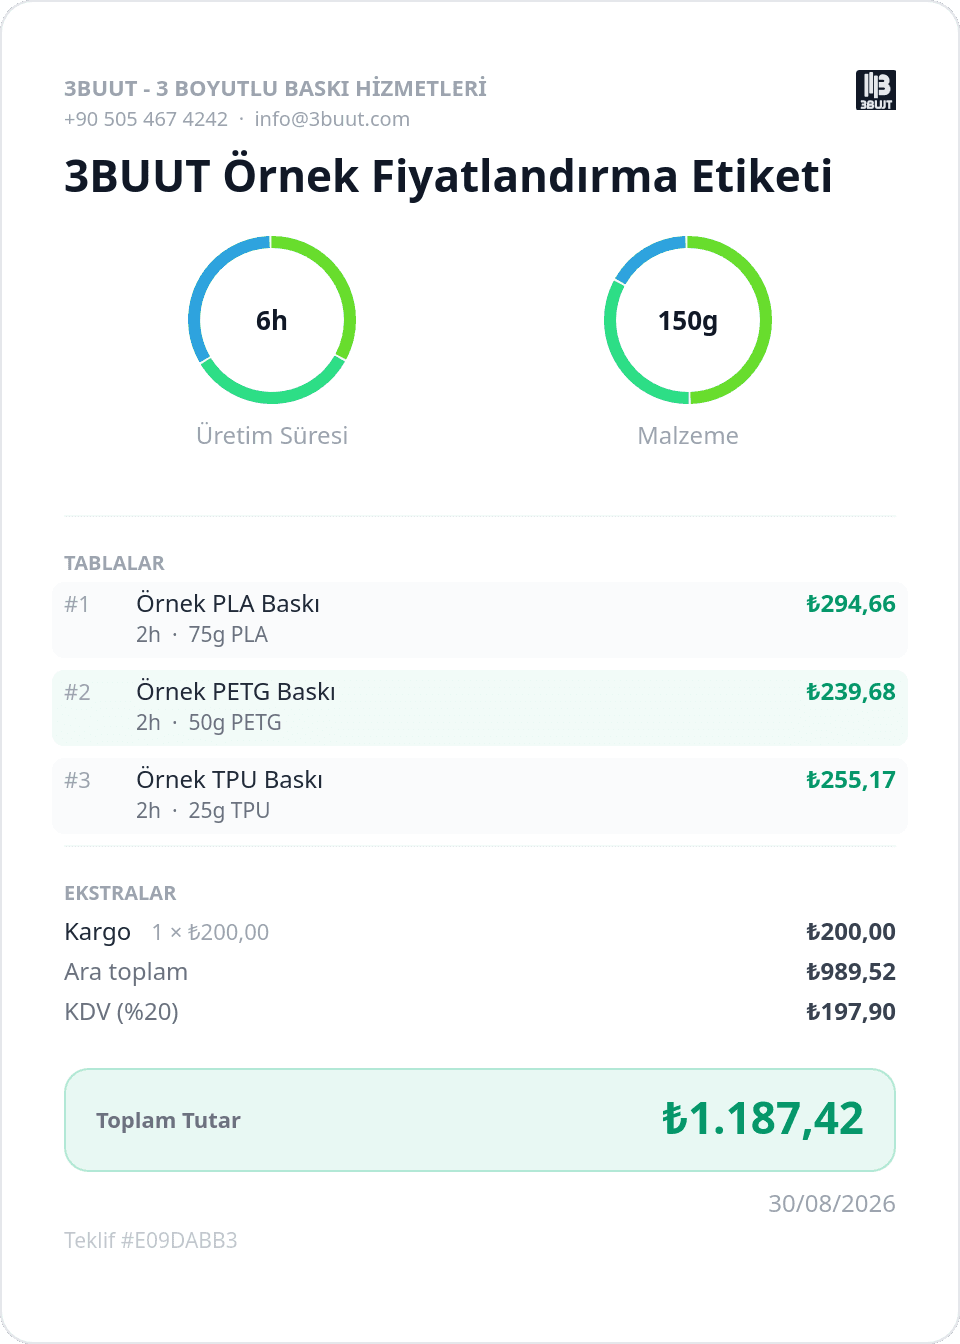Click the ₺255,17 price of TPU print
The image size is (960, 1344).
851,780
